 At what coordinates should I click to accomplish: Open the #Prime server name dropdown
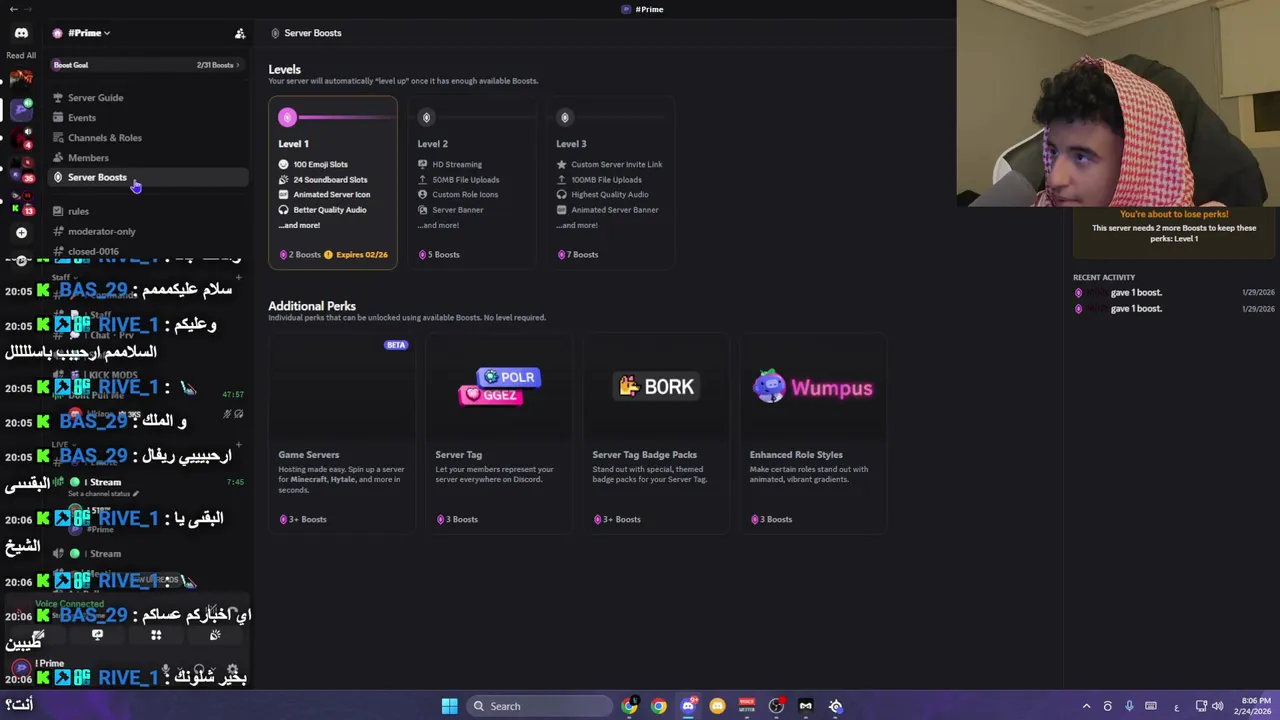[x=89, y=33]
